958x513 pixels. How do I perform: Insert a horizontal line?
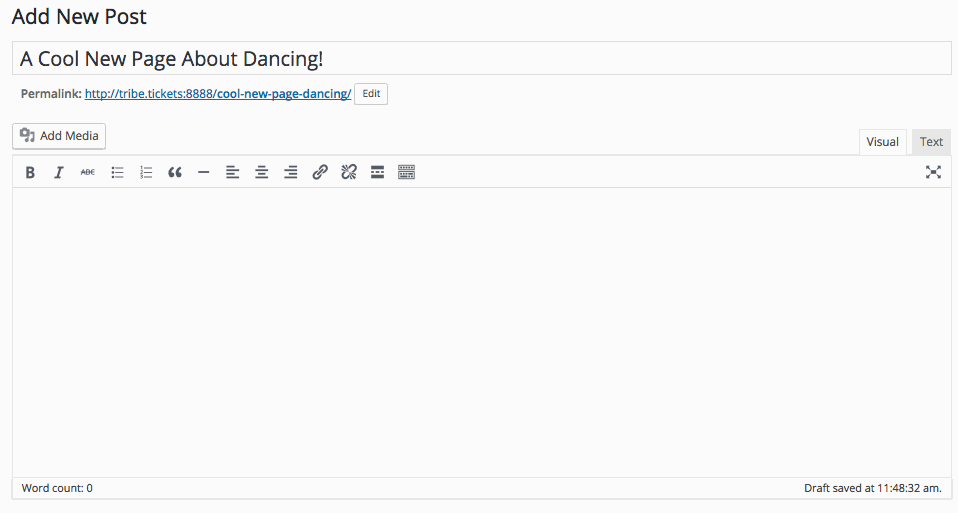click(x=204, y=172)
